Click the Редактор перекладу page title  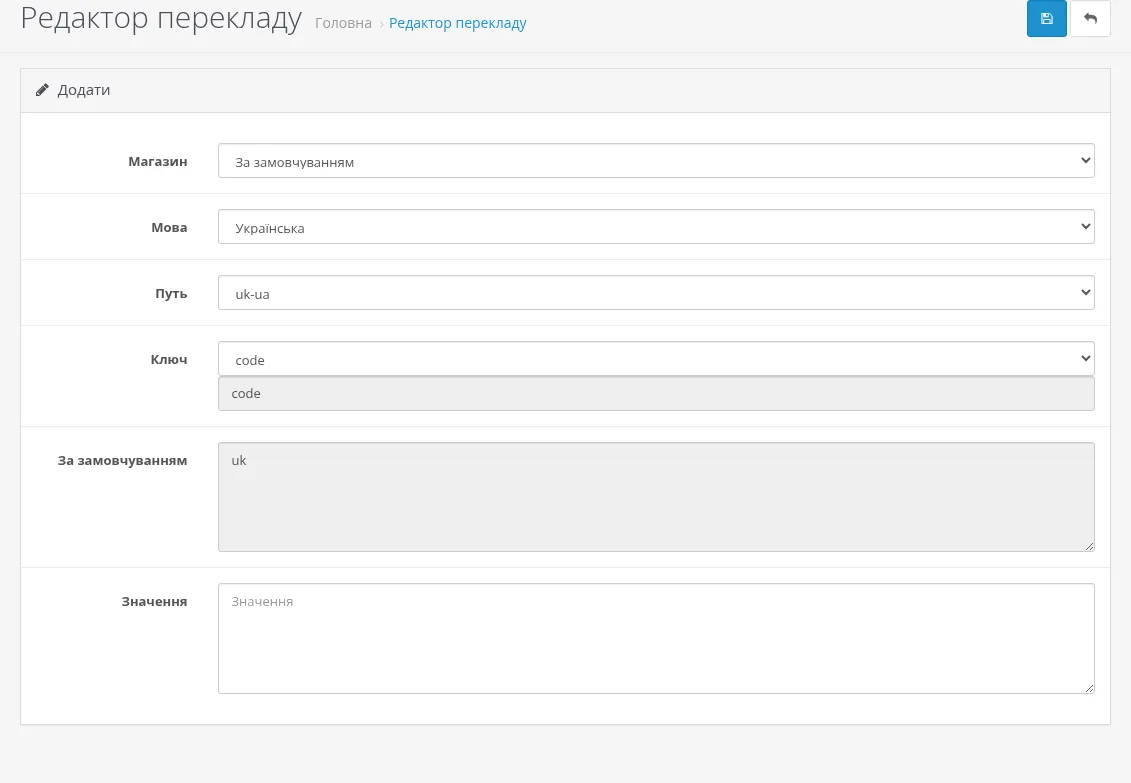pos(161,17)
